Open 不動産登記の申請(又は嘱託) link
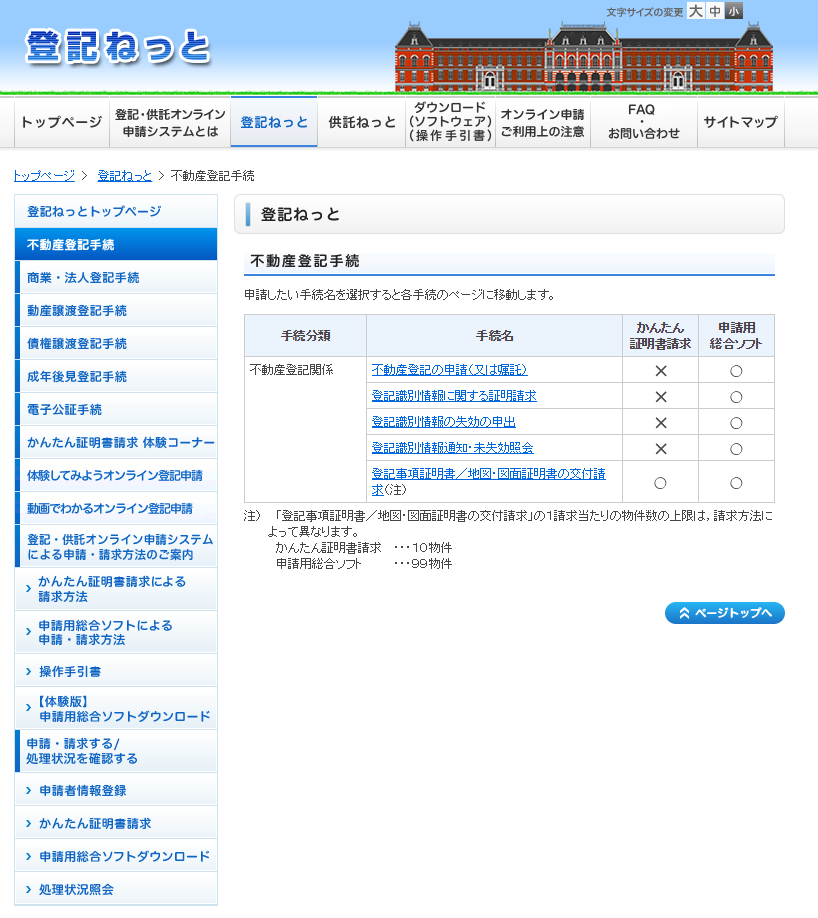 coord(449,370)
